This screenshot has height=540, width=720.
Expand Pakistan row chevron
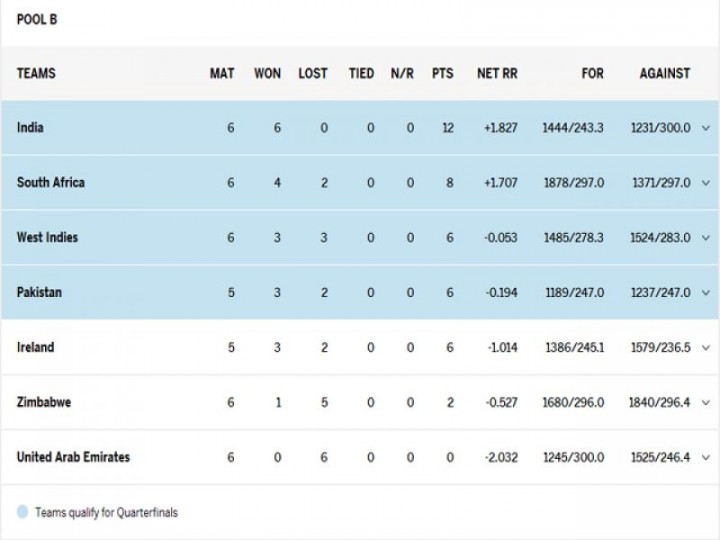[706, 292]
